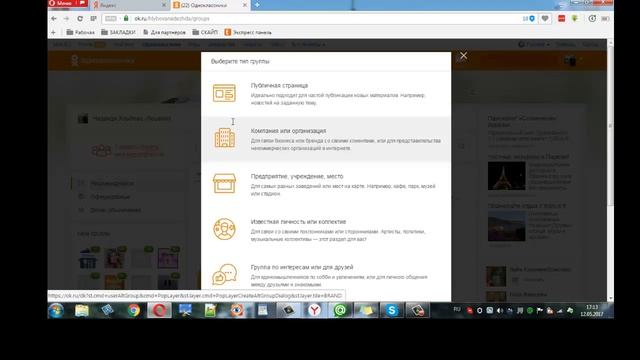Launch Google Chrome from the taskbar
Image resolution: width=640 pixels, height=360 pixels.
click(133, 311)
